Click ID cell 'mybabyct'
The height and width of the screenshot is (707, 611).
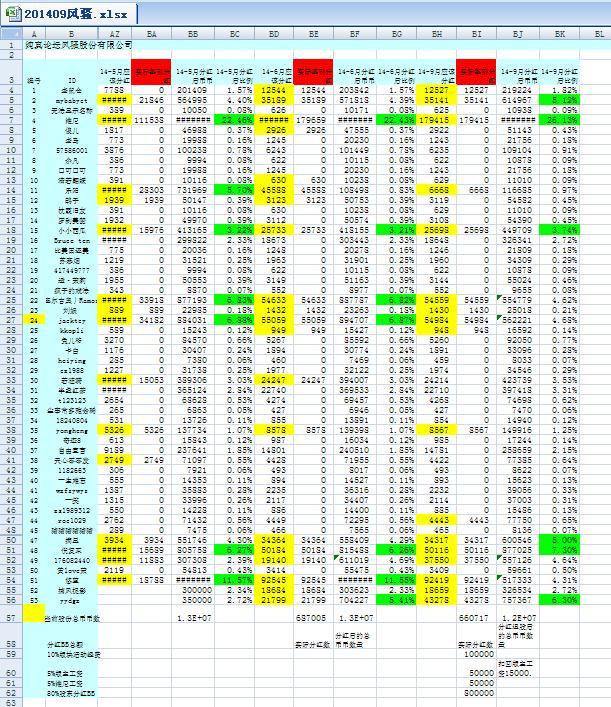tap(71, 100)
